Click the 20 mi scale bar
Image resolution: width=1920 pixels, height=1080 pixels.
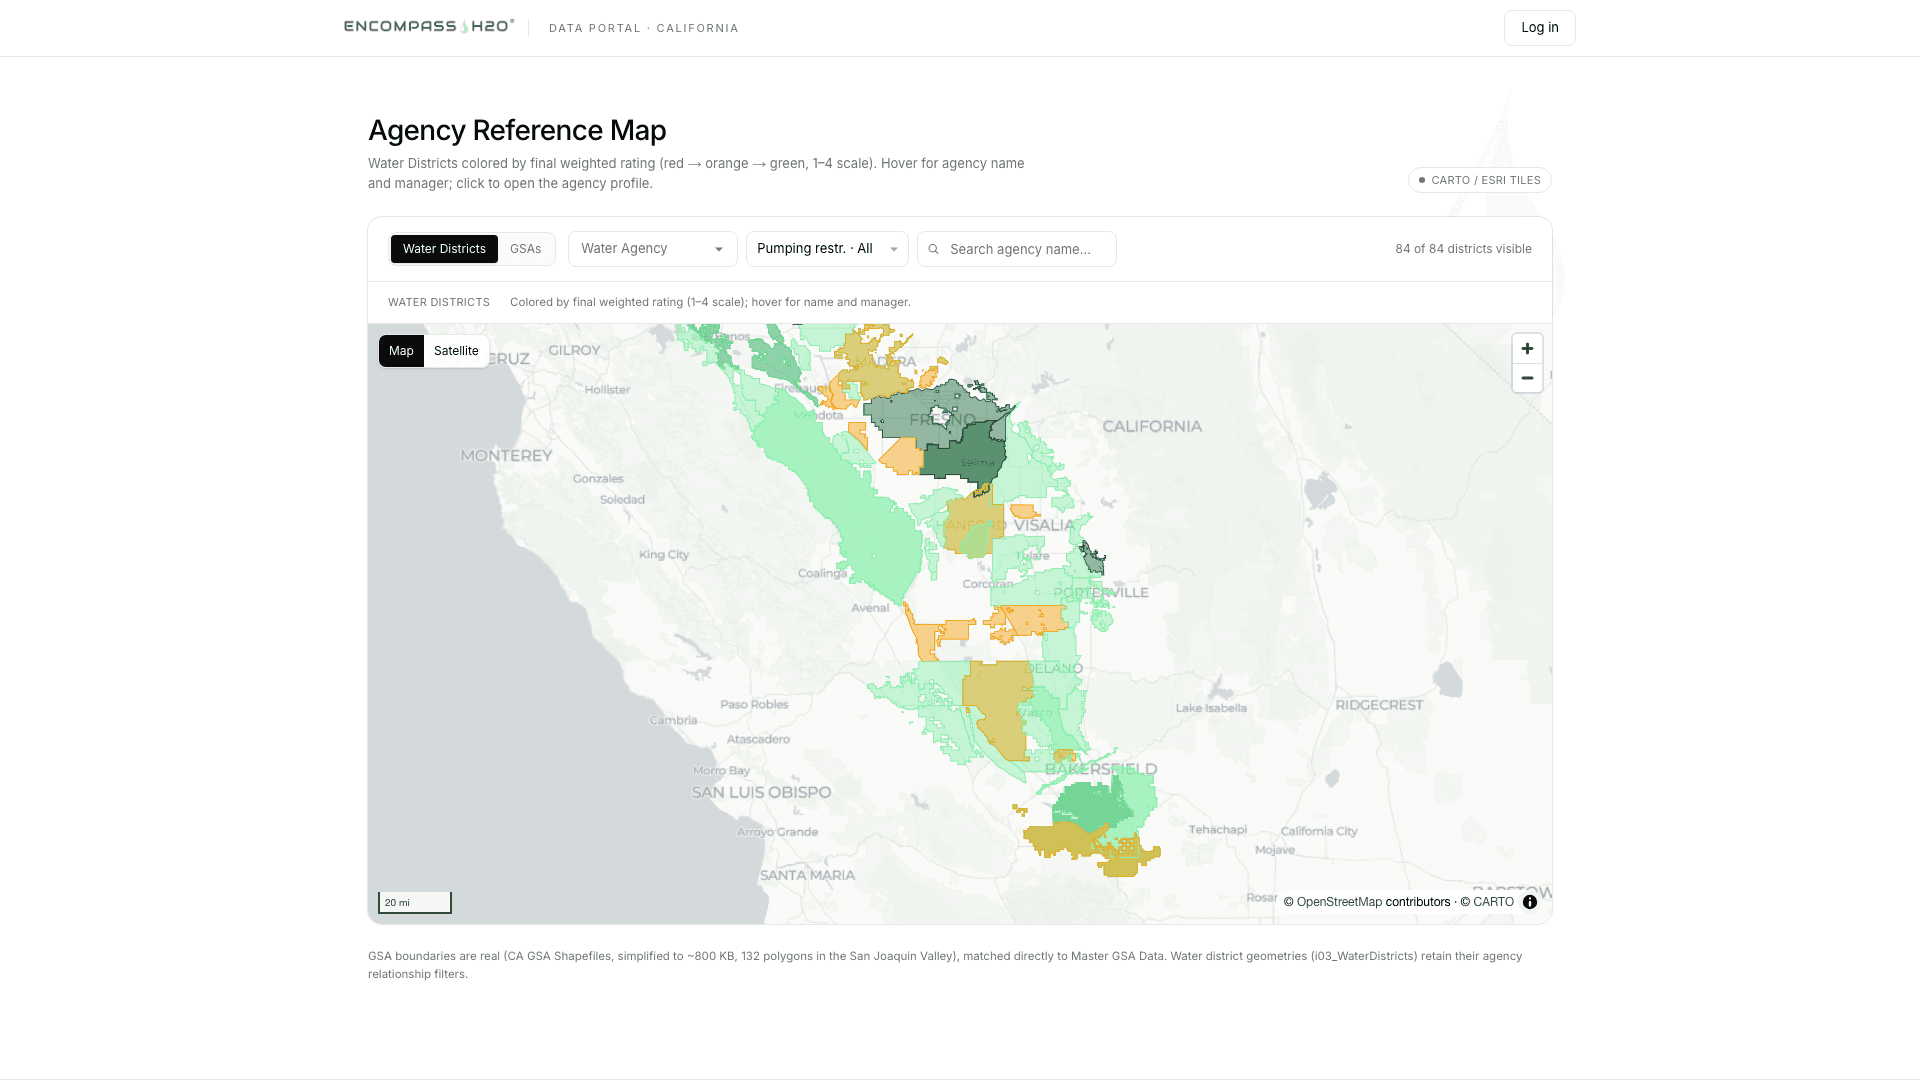pos(415,902)
